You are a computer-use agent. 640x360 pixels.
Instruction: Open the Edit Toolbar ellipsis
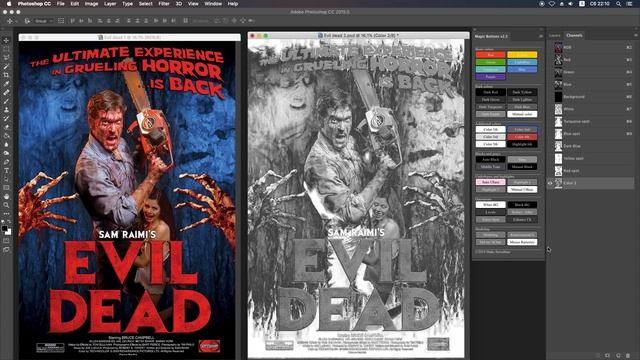pyautogui.click(x=6, y=213)
